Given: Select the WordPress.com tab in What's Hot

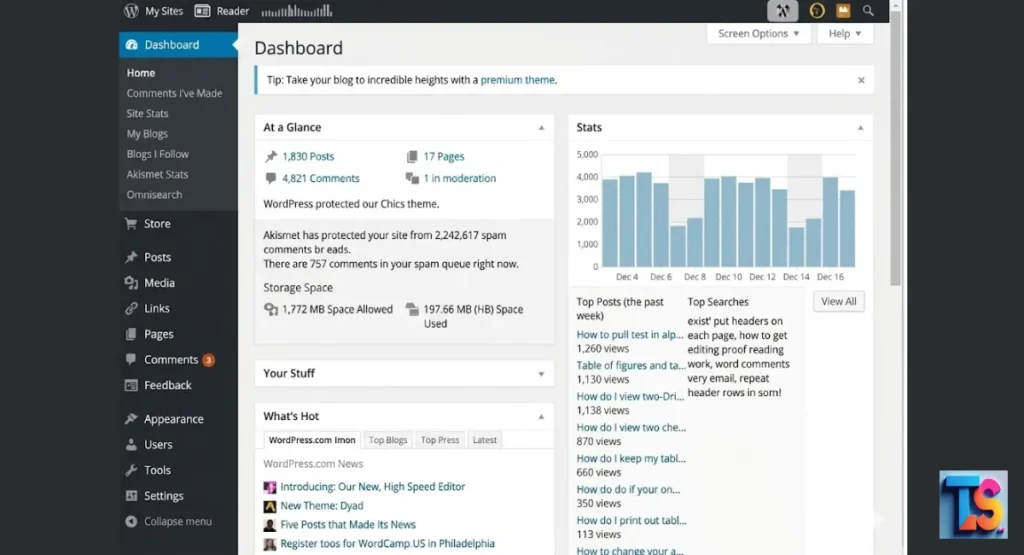Looking at the screenshot, I should 312,440.
